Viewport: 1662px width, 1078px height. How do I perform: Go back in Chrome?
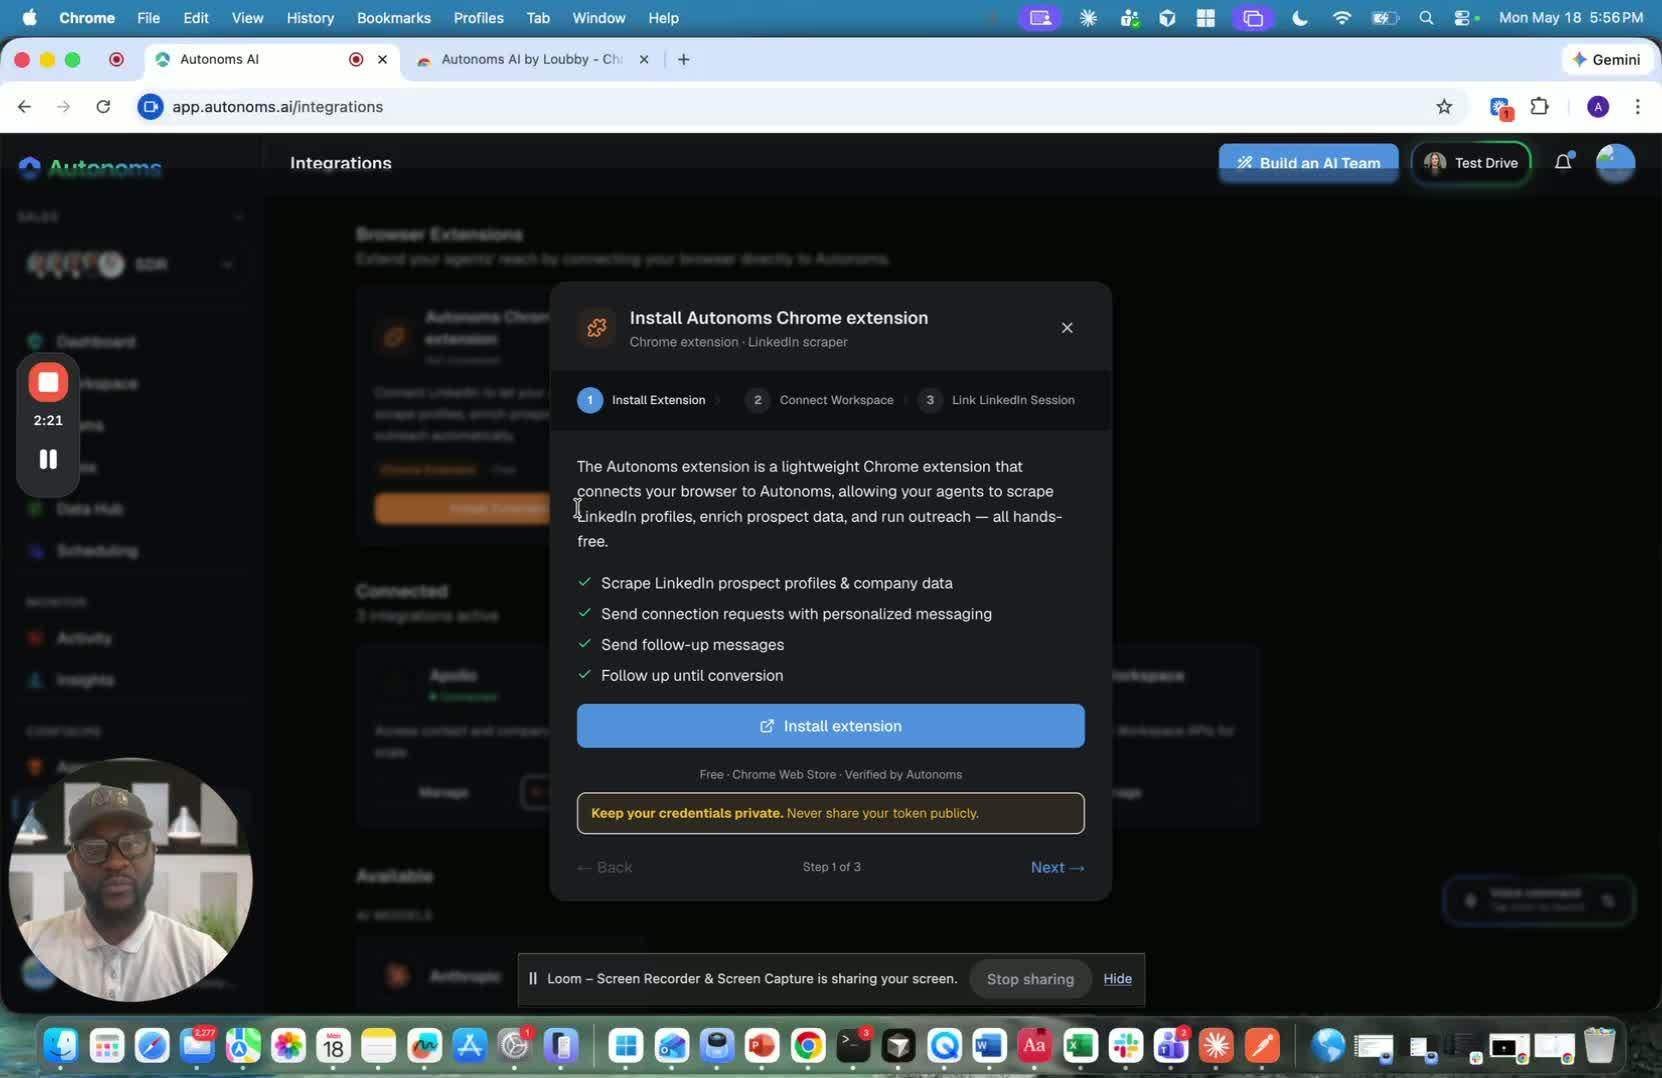point(24,107)
